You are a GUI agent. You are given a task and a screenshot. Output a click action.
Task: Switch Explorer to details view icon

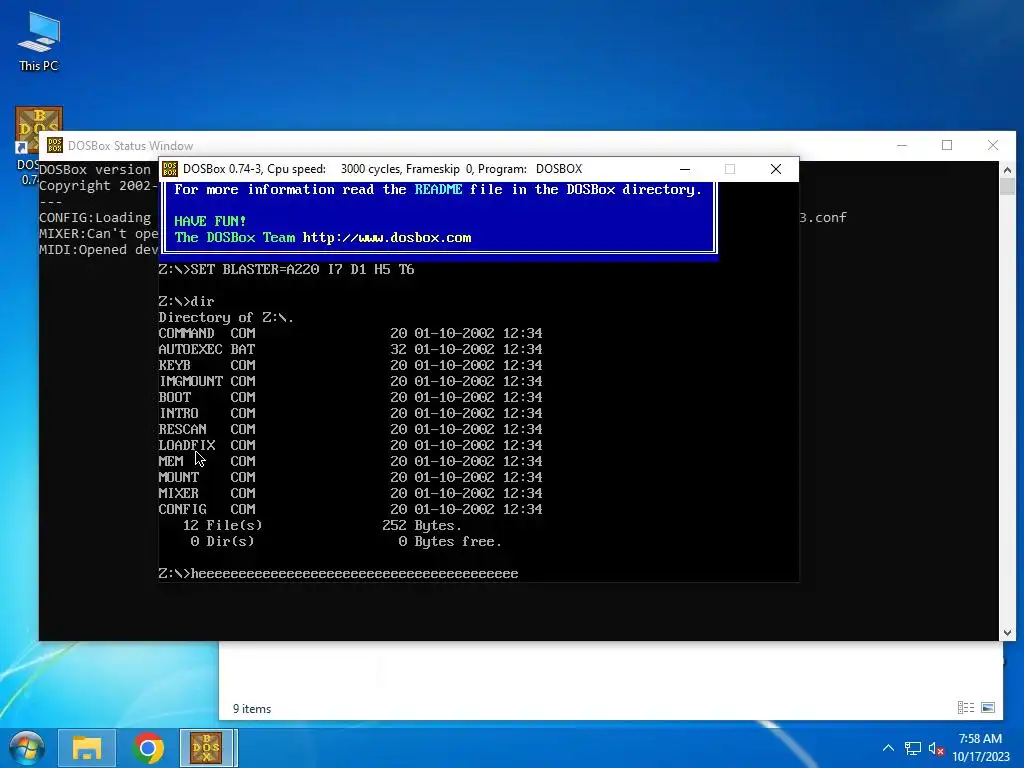pos(966,707)
